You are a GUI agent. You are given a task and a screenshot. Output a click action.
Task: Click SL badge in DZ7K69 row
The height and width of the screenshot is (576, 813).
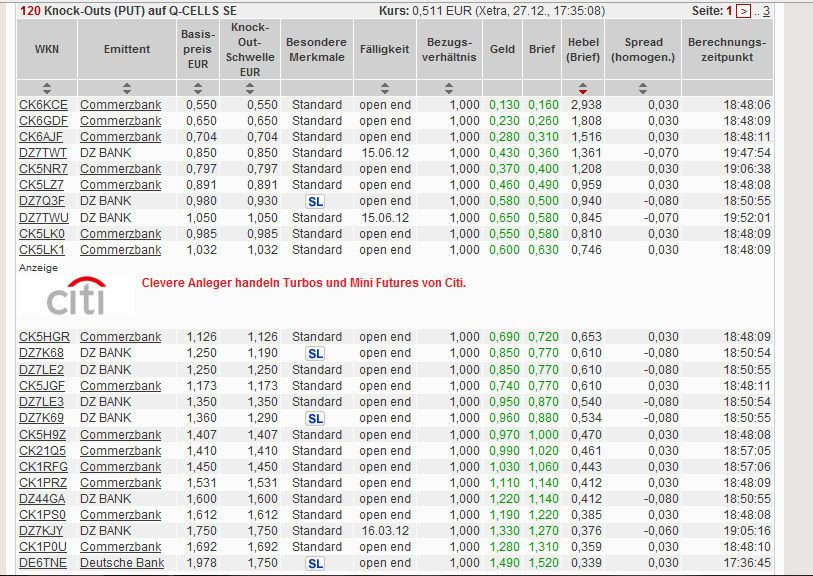(x=315, y=418)
